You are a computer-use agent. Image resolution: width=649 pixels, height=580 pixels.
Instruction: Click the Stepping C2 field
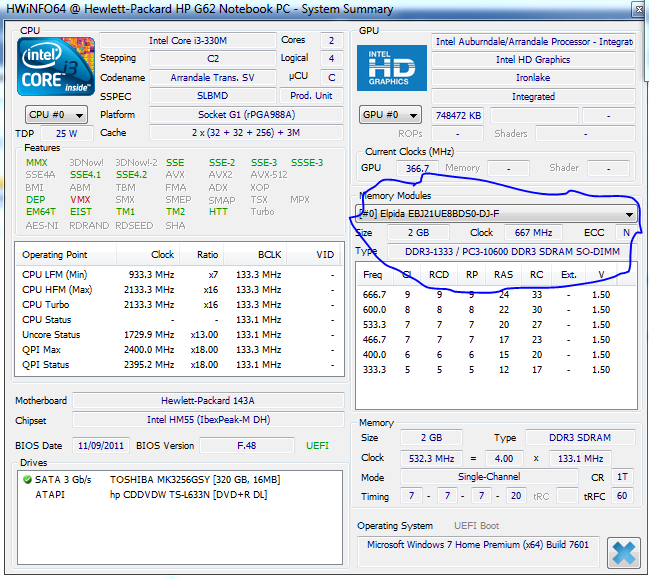coord(213,58)
